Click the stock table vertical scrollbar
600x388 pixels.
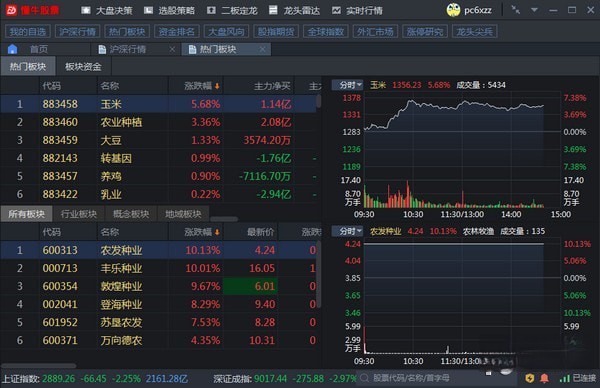pyautogui.click(x=319, y=274)
